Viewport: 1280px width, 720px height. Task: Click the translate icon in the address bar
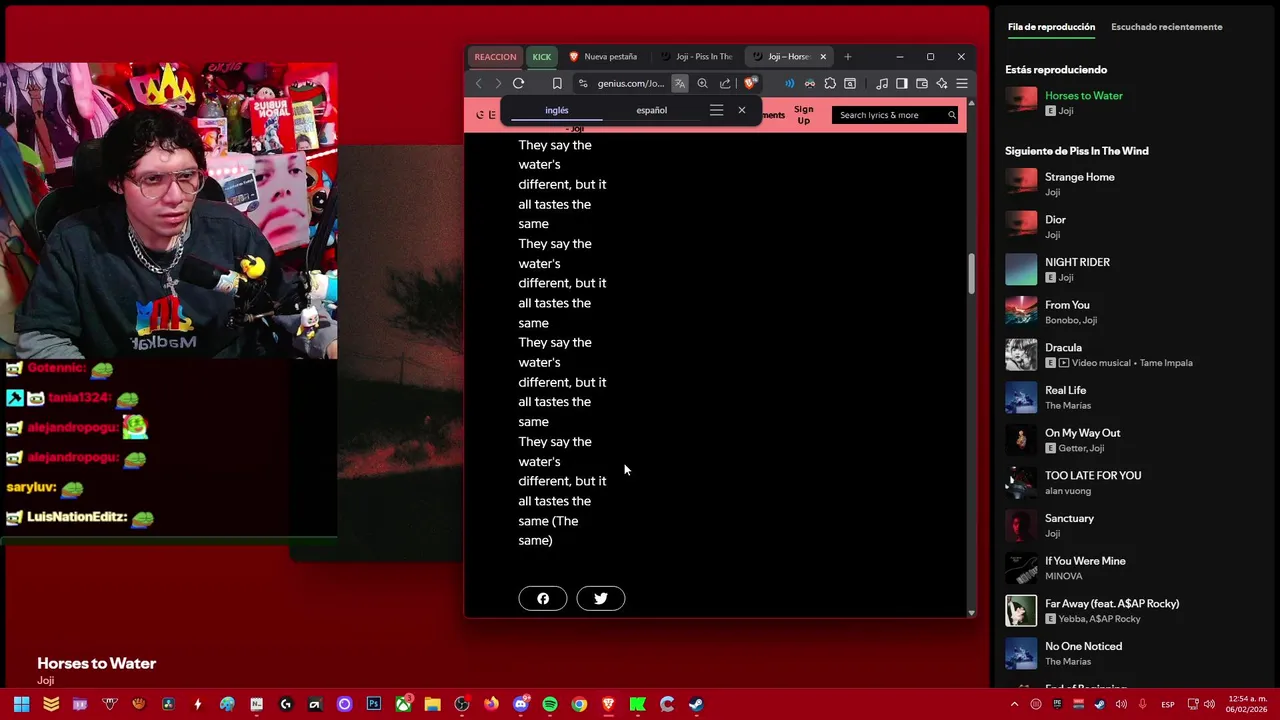(680, 83)
